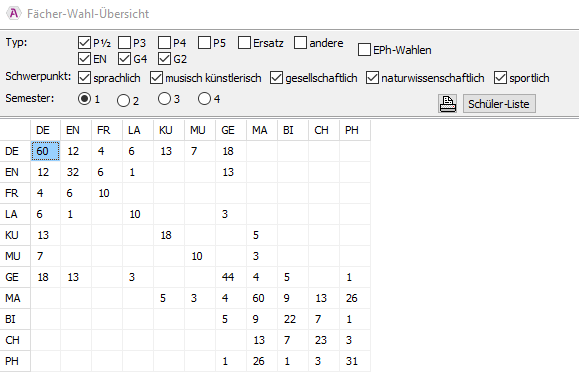This screenshot has height=379, width=579.
Task: Select the GE row header
Action: point(15,277)
